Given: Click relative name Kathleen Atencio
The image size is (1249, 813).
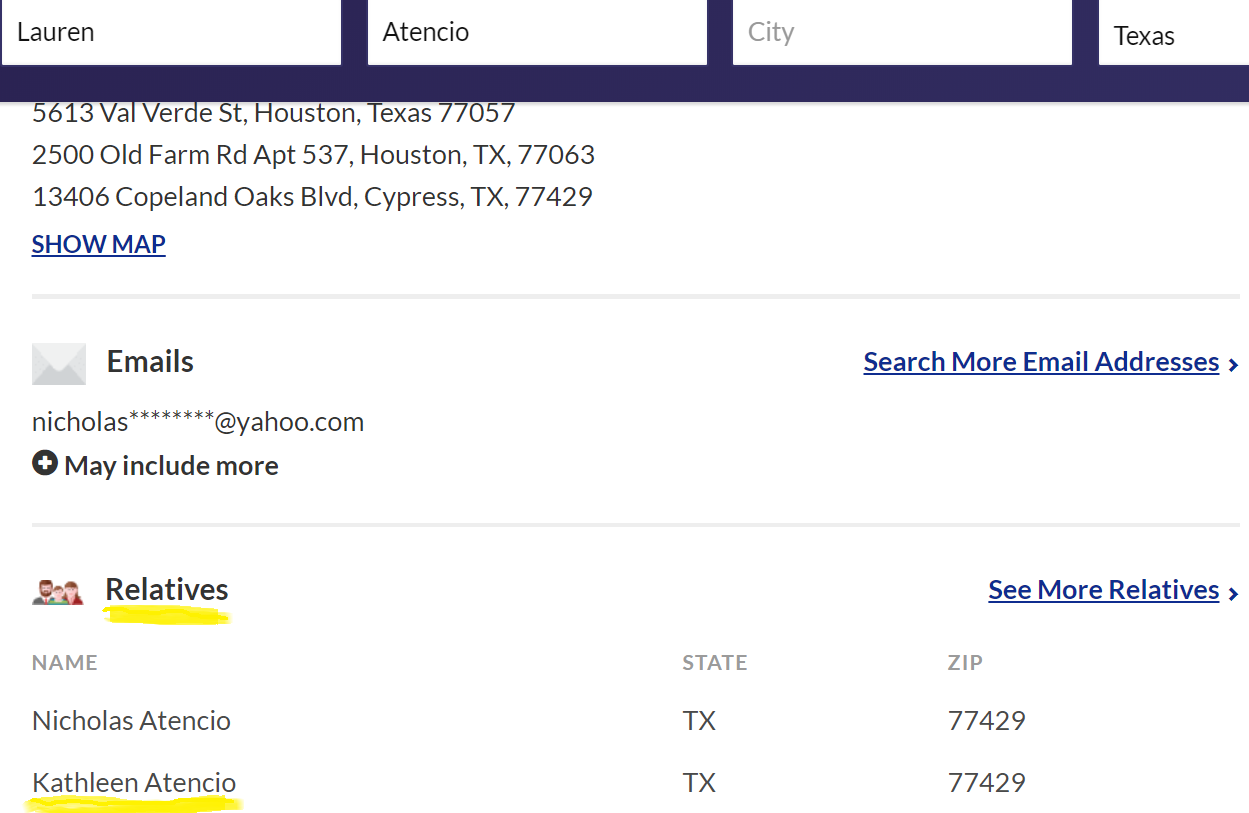Looking at the screenshot, I should click(134, 783).
